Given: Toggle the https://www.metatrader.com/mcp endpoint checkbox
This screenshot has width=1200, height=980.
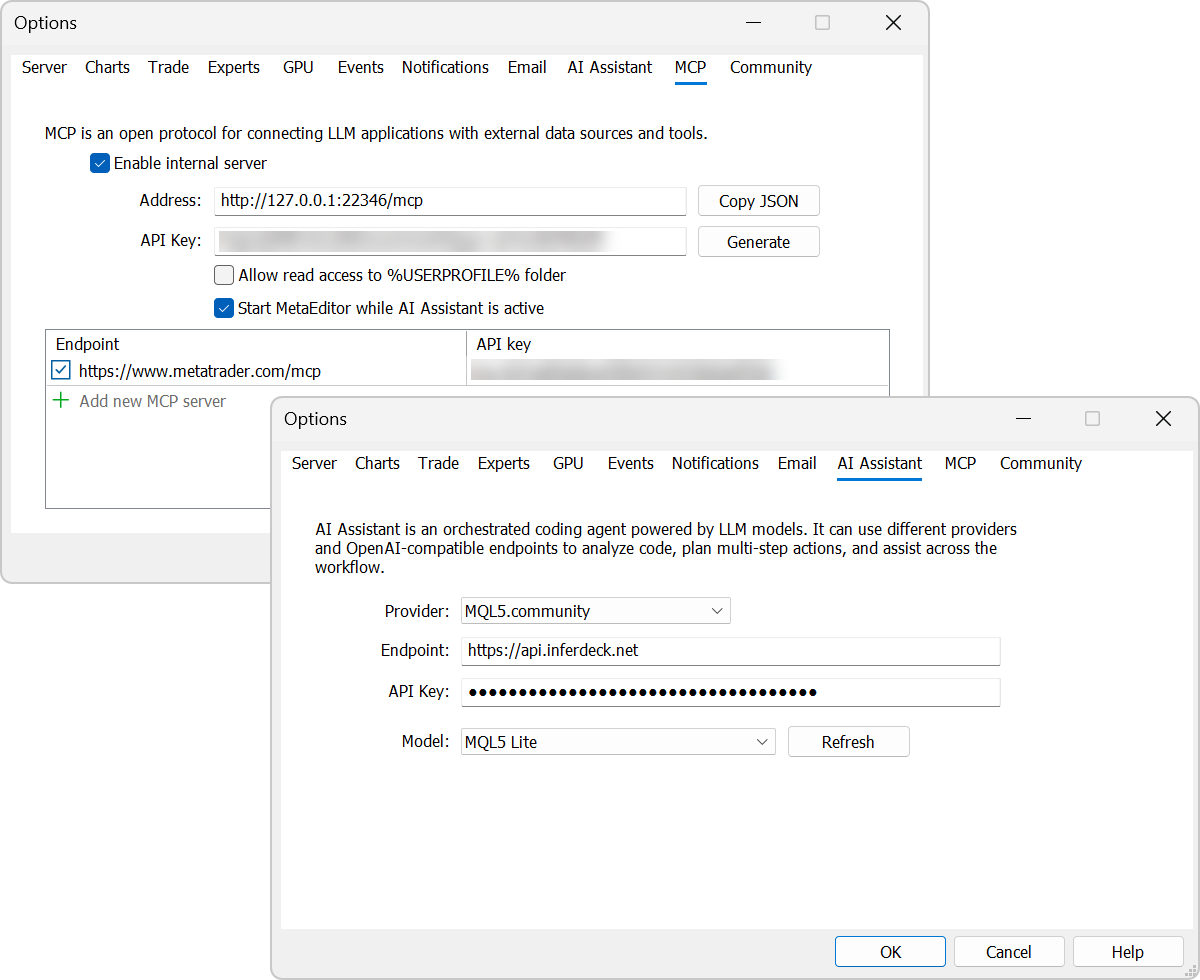Looking at the screenshot, I should coord(61,371).
